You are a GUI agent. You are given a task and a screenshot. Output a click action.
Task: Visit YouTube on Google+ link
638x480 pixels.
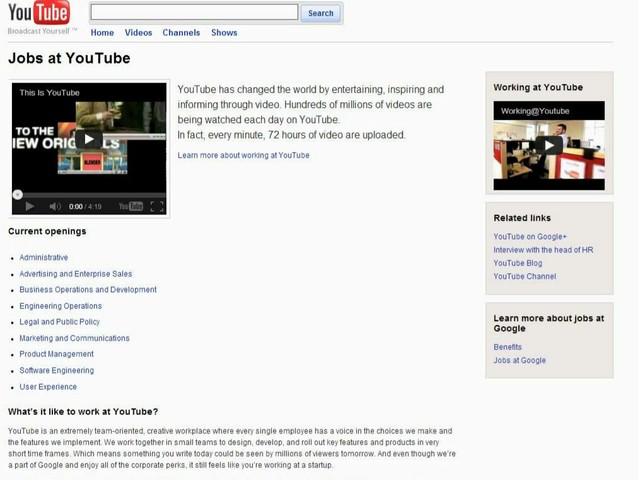pyautogui.click(x=530, y=237)
